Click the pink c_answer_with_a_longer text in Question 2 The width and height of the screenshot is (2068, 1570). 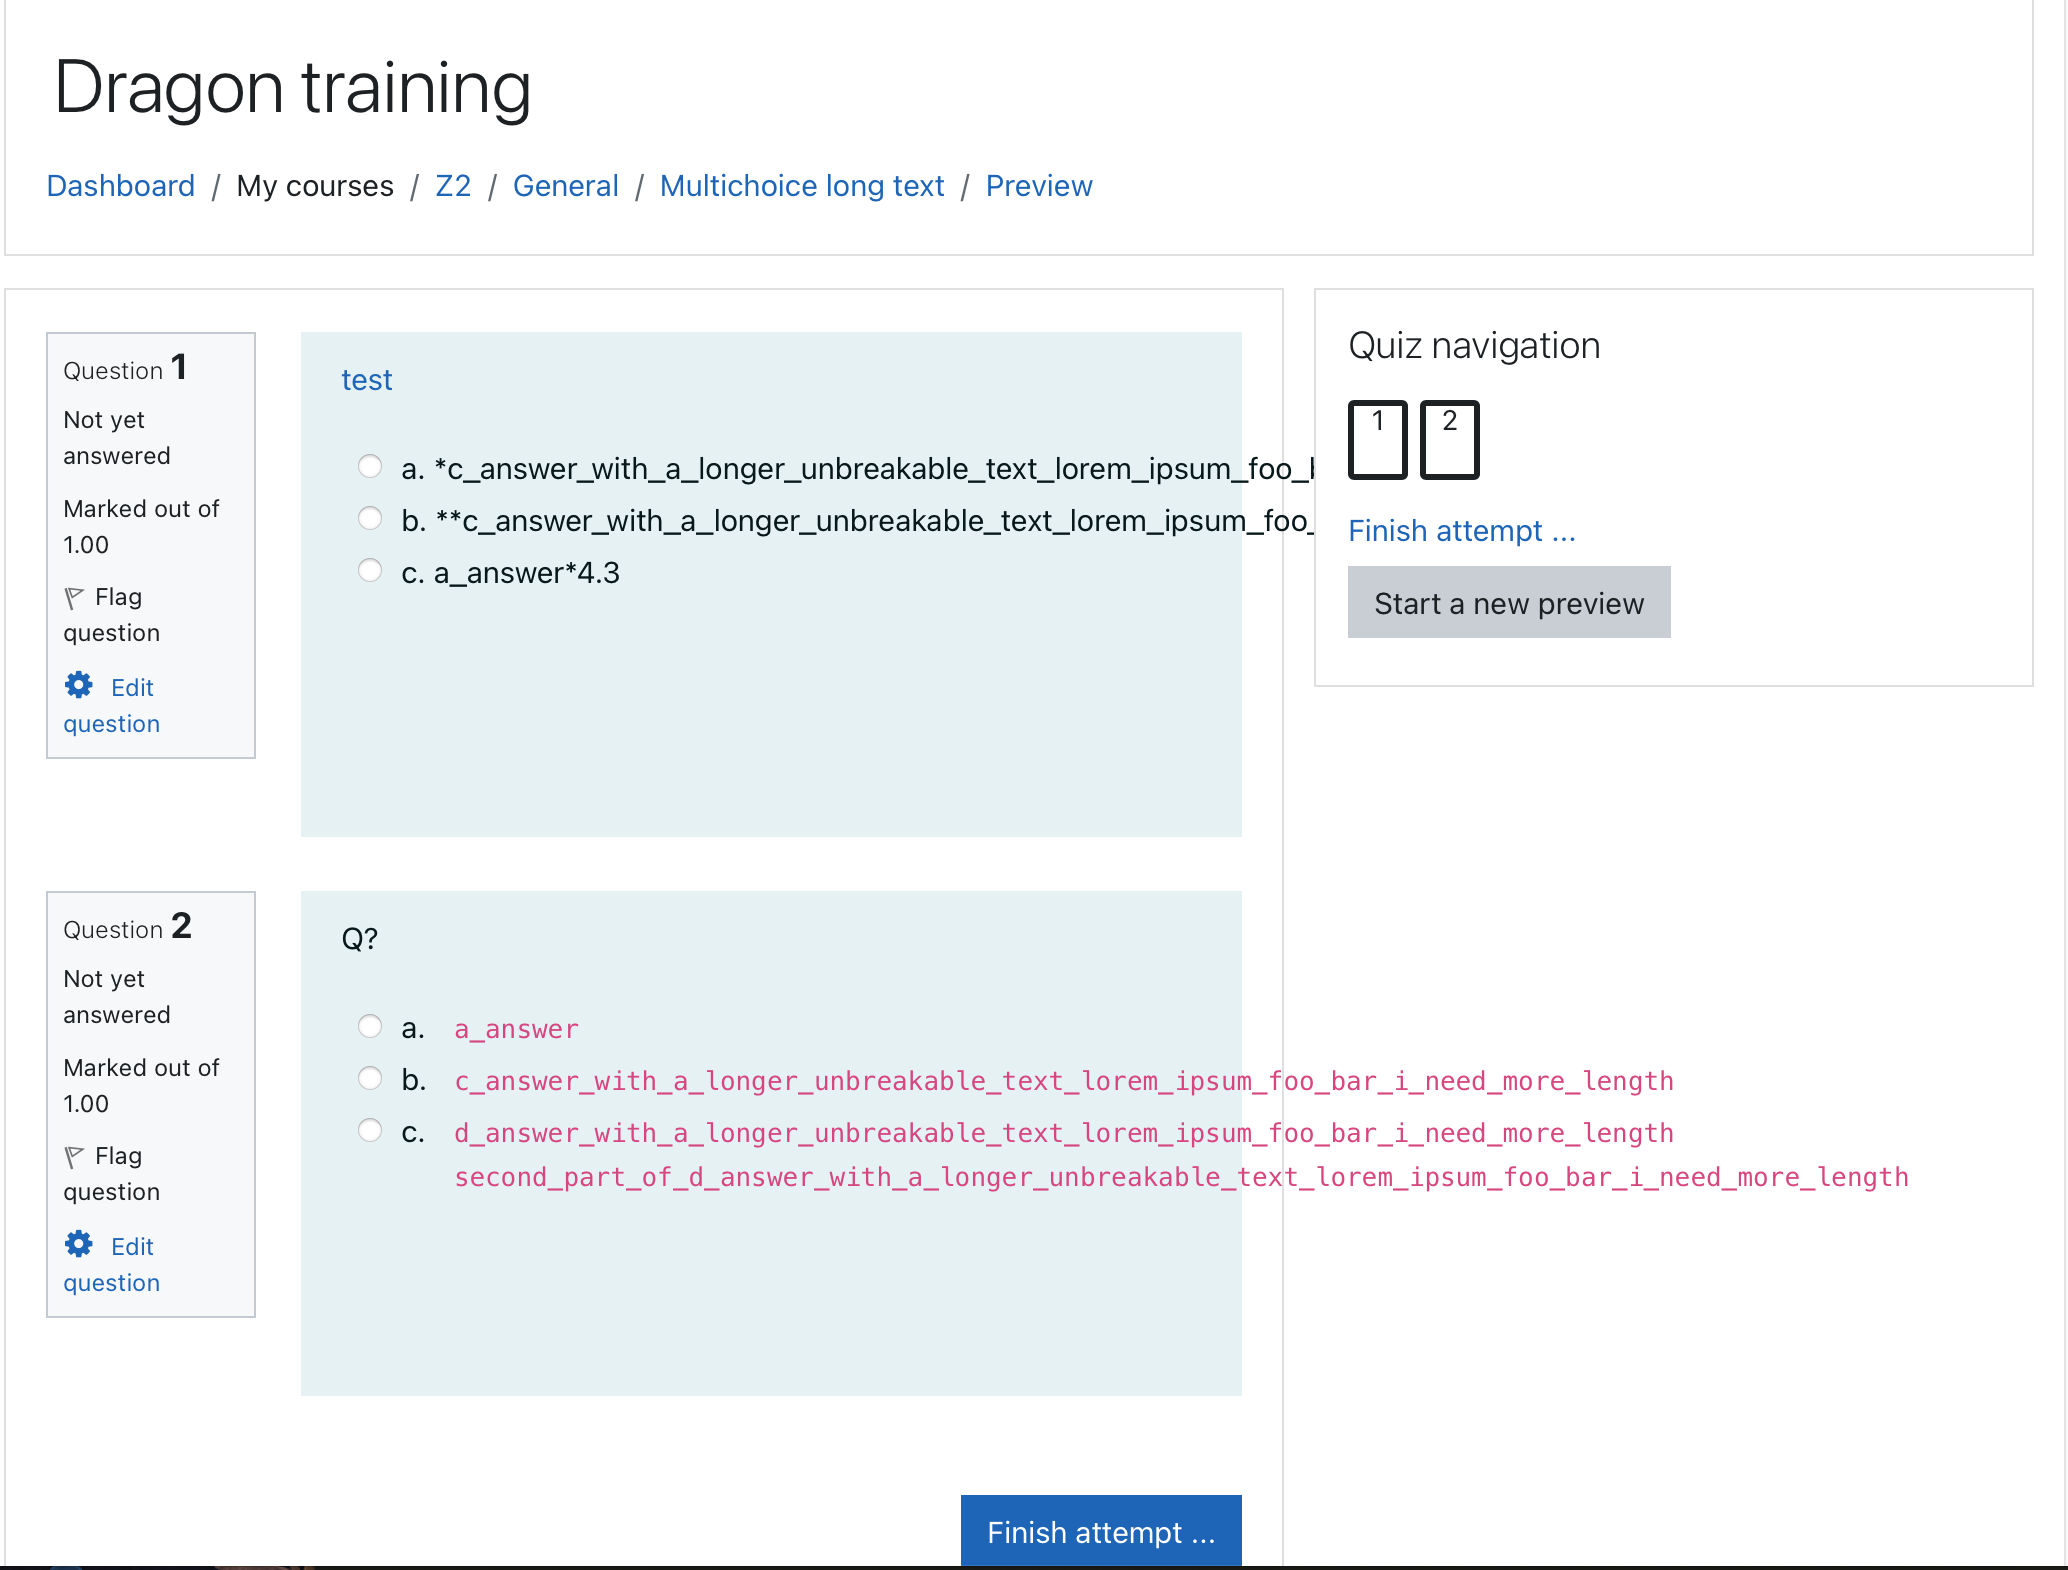click(1064, 1081)
